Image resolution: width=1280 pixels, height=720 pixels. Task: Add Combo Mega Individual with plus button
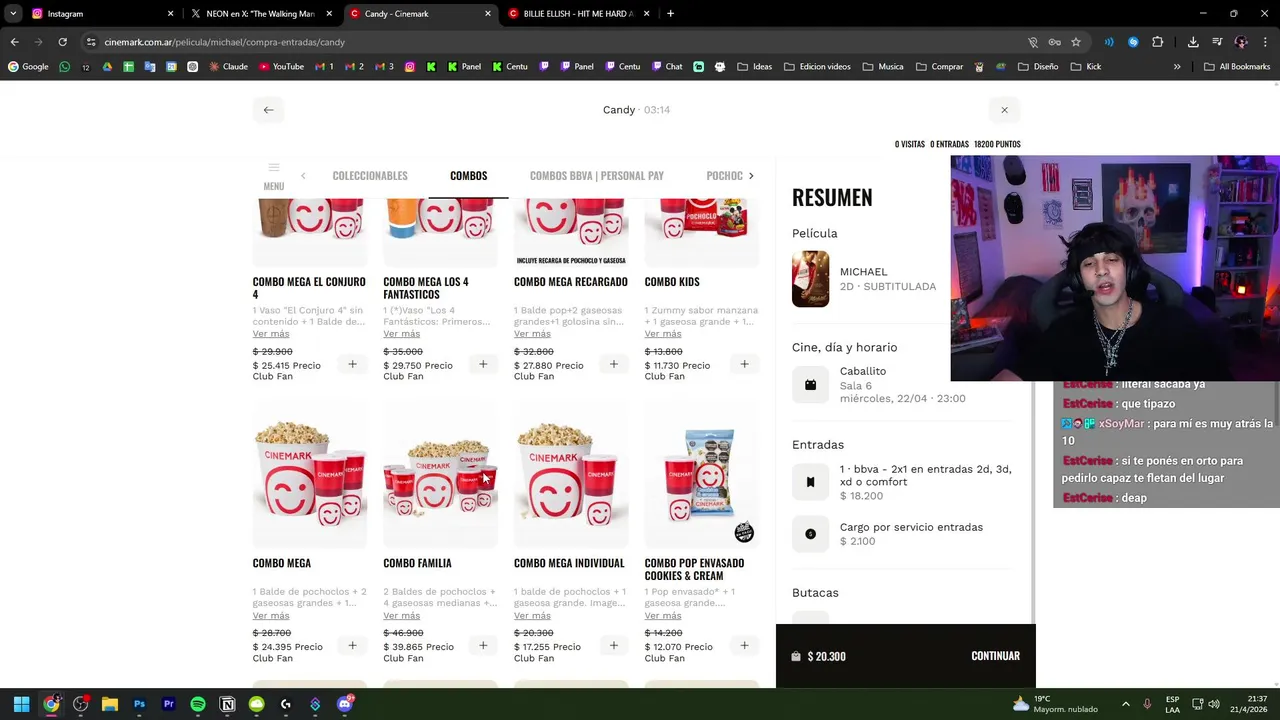click(614, 646)
